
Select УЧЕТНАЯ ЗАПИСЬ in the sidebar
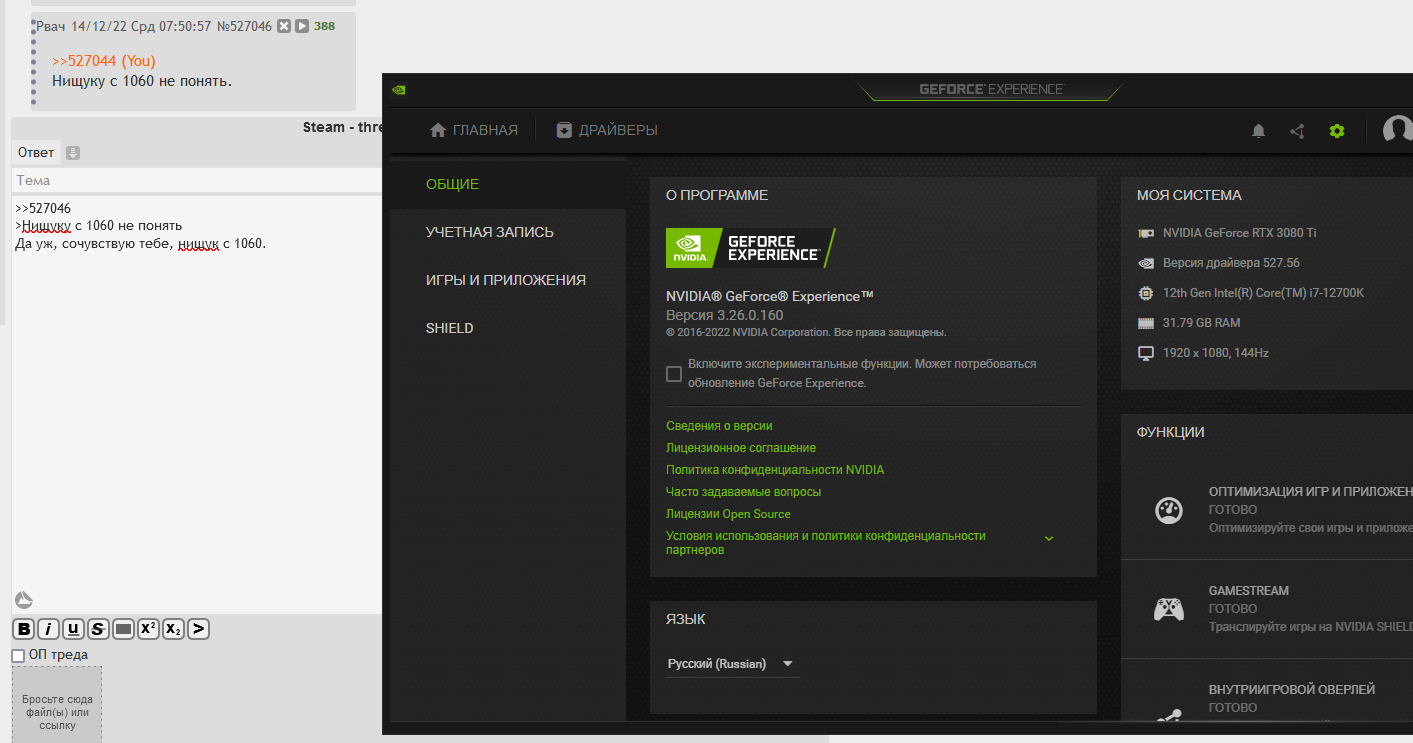490,232
